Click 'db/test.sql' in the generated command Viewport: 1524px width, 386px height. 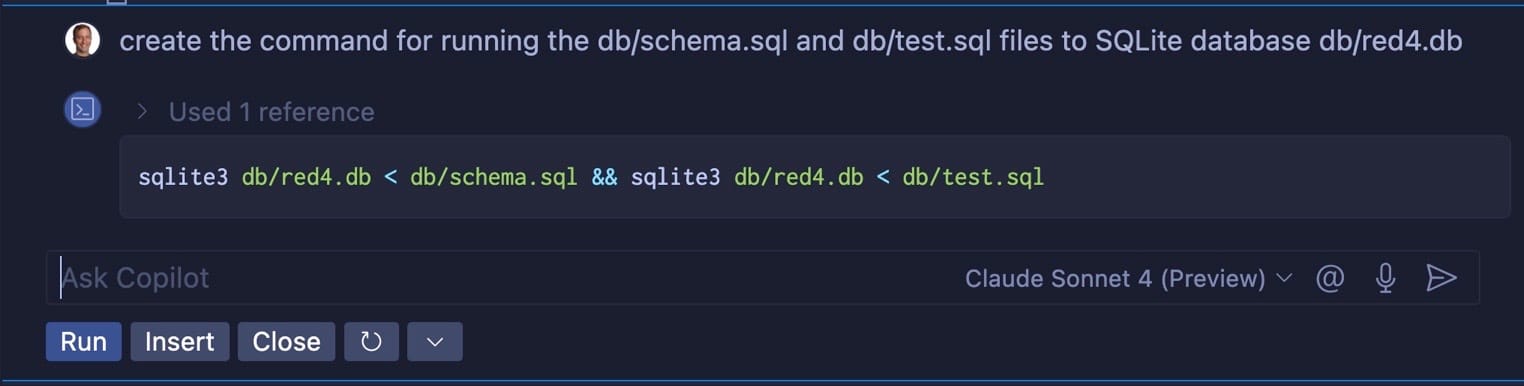tap(973, 177)
